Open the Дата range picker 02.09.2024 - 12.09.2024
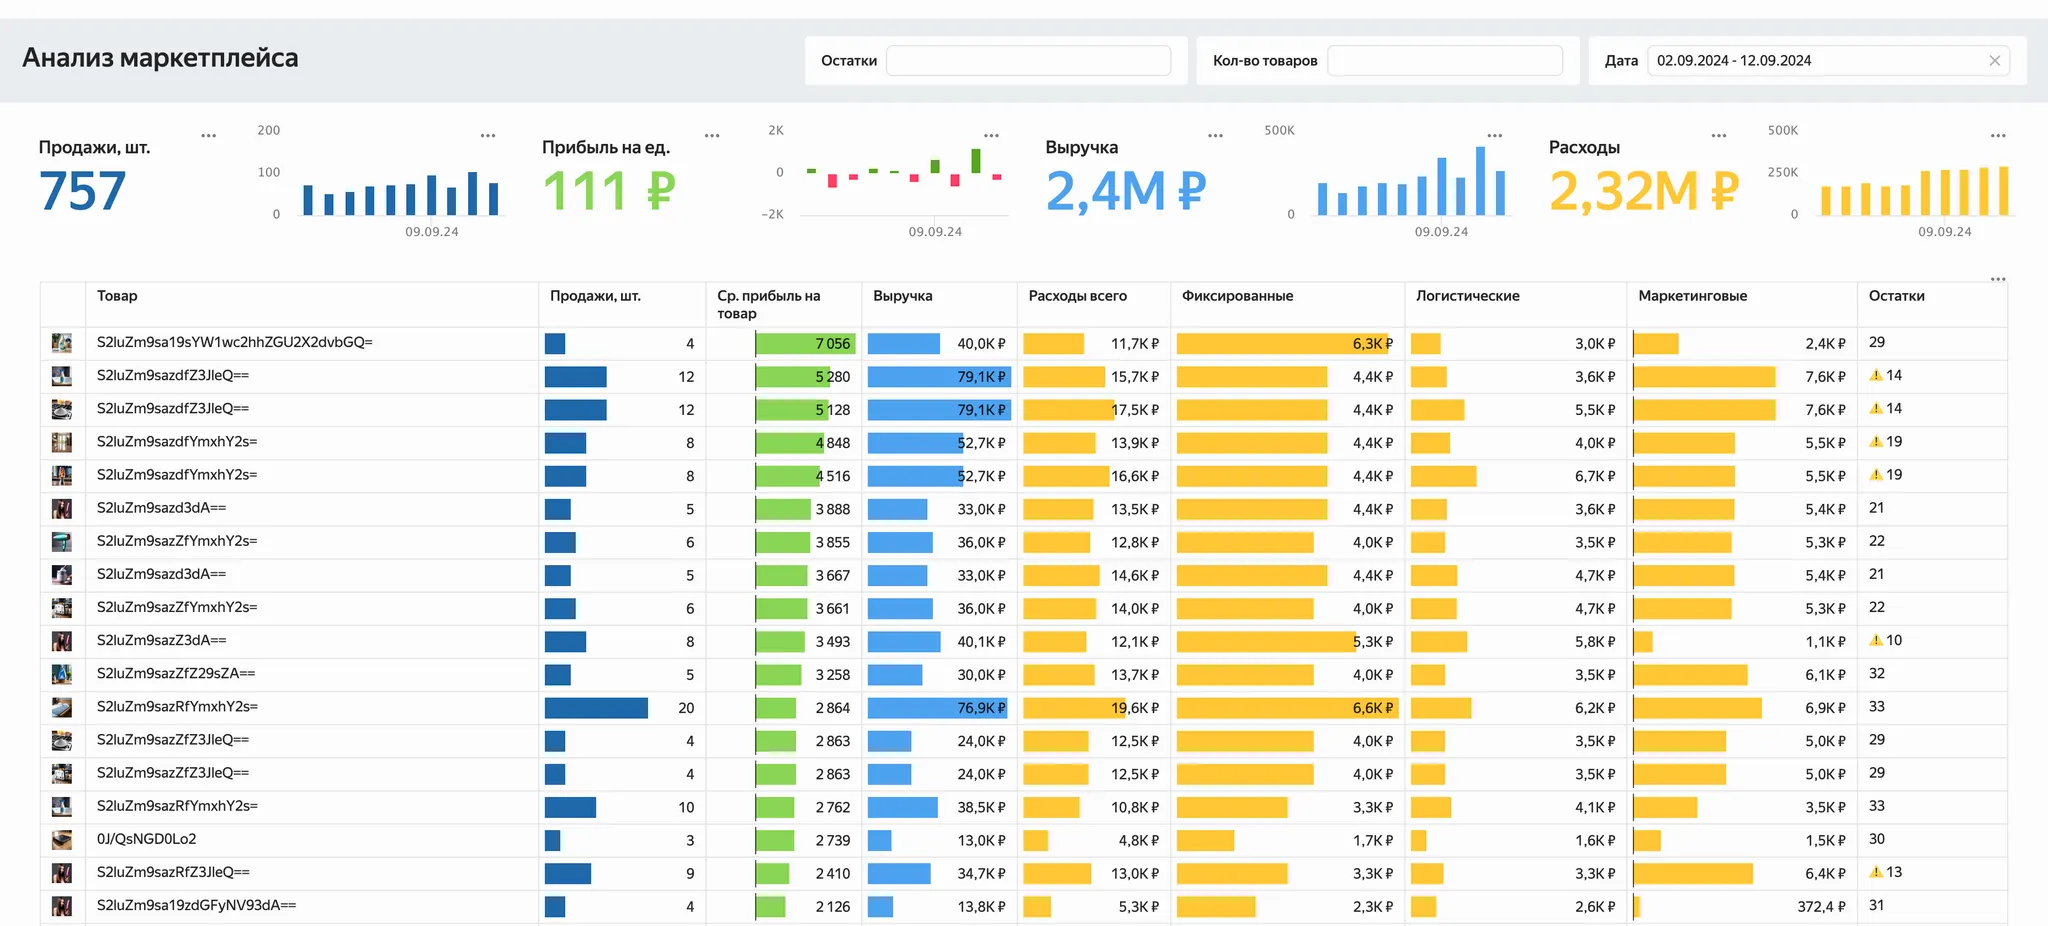The width and height of the screenshot is (2048, 926). pos(1815,61)
